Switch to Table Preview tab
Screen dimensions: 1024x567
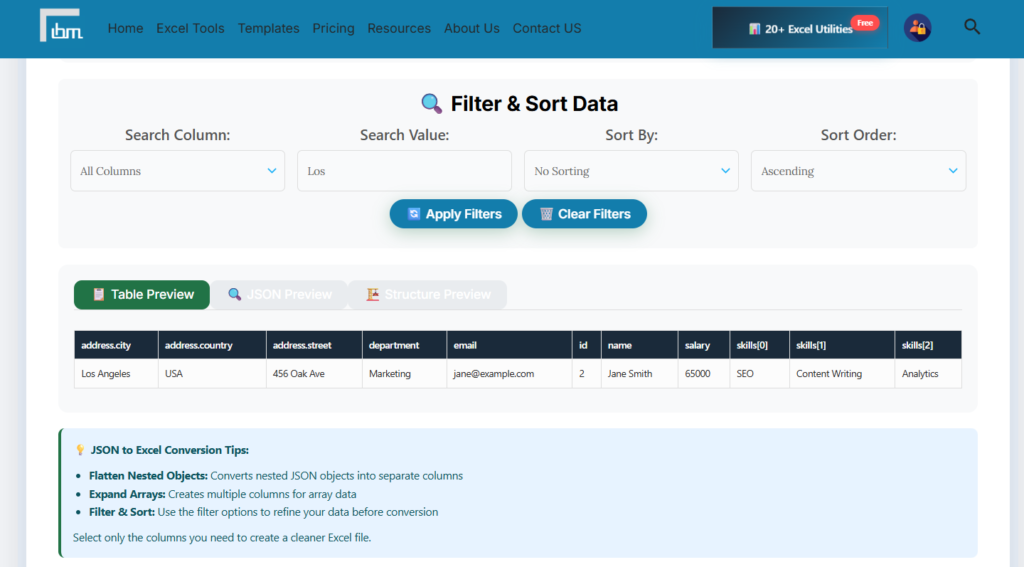pos(142,295)
